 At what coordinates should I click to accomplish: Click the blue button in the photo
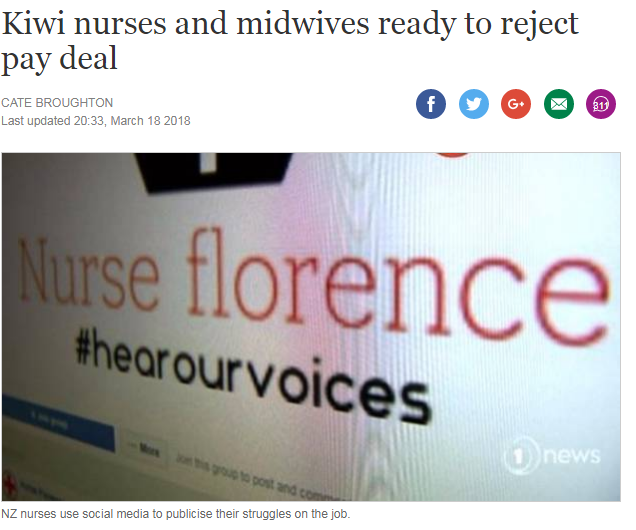click(x=58, y=424)
